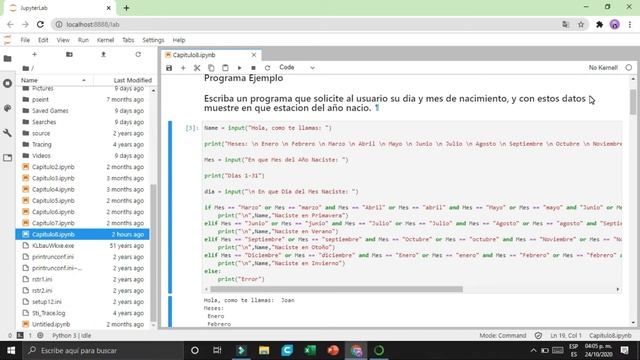Save the notebook with the disk icon

click(169, 68)
